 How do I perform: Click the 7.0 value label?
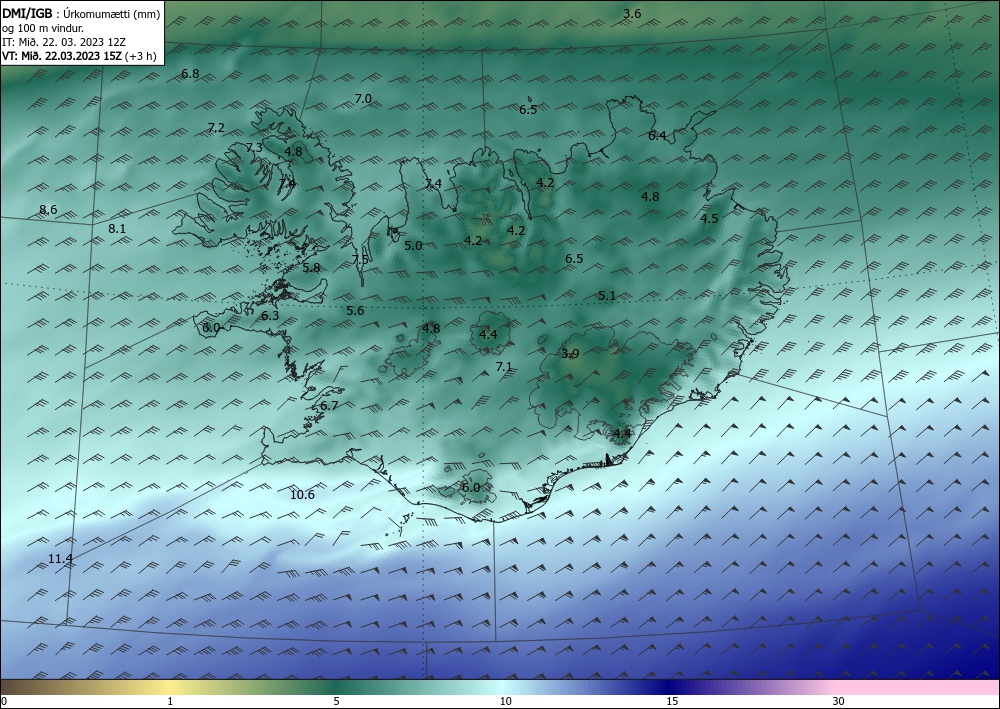pos(363,99)
